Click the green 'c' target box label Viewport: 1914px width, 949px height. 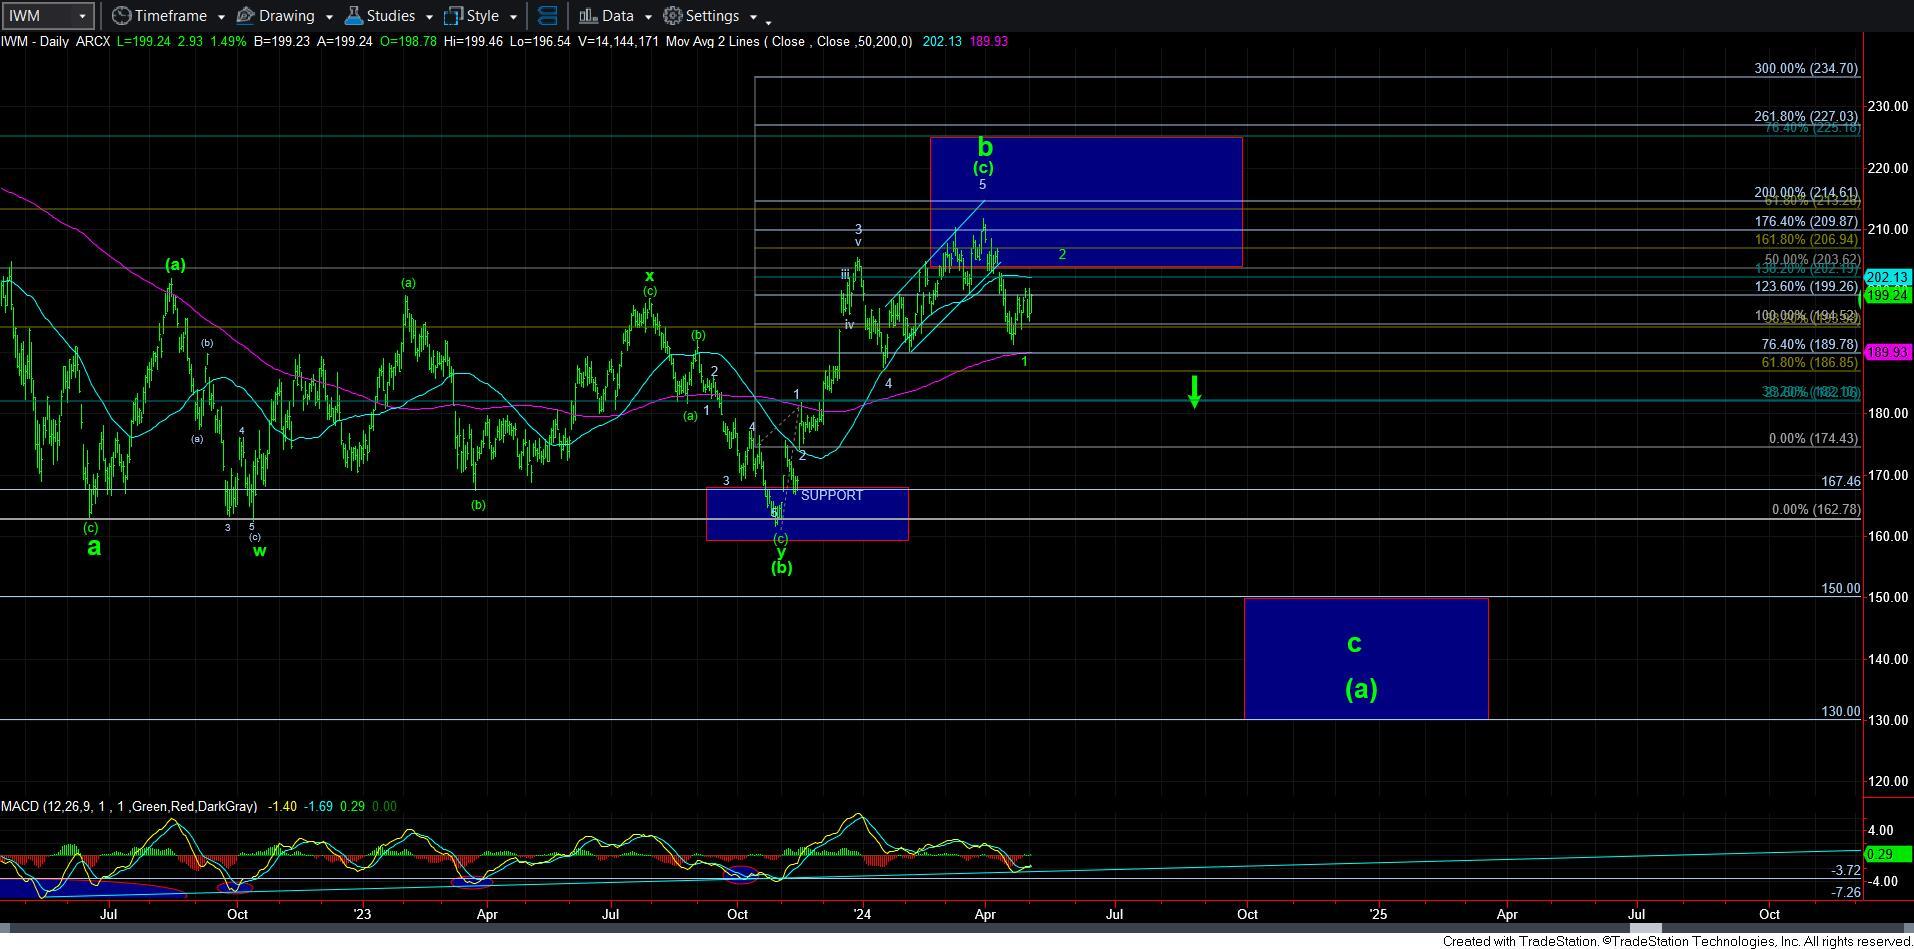click(x=1354, y=643)
